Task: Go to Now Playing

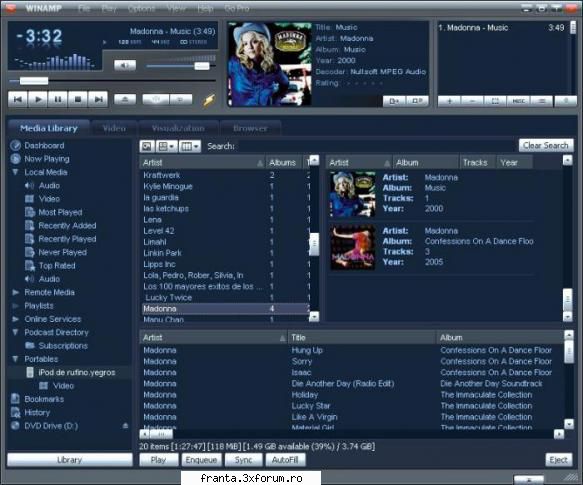Action: click(x=47, y=159)
